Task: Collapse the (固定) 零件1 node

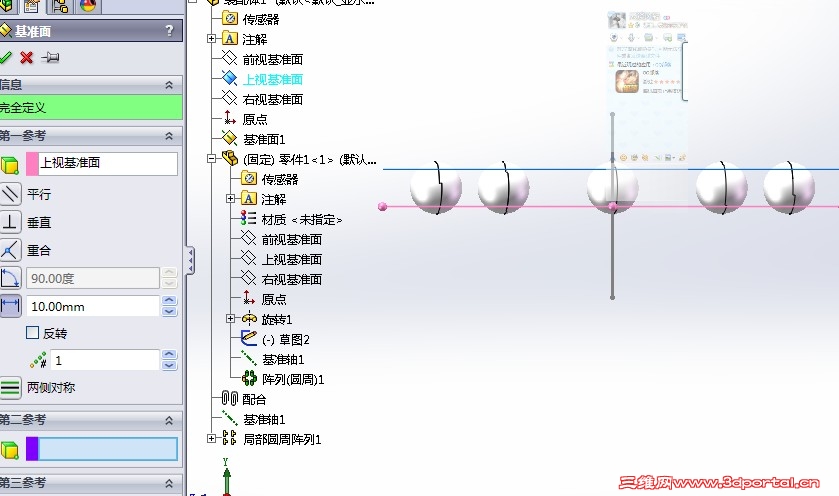Action: pos(211,158)
